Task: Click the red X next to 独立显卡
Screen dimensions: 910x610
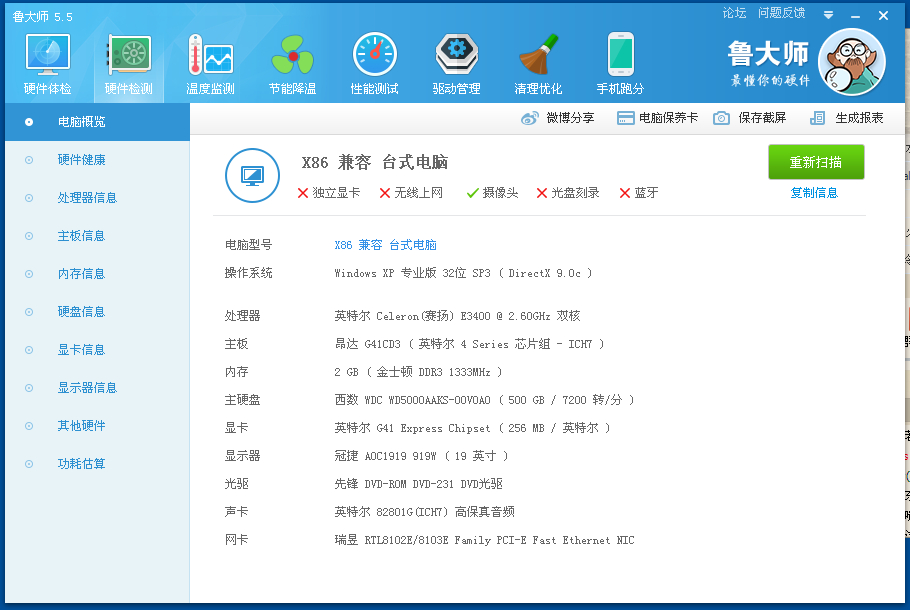Action: coord(303,193)
